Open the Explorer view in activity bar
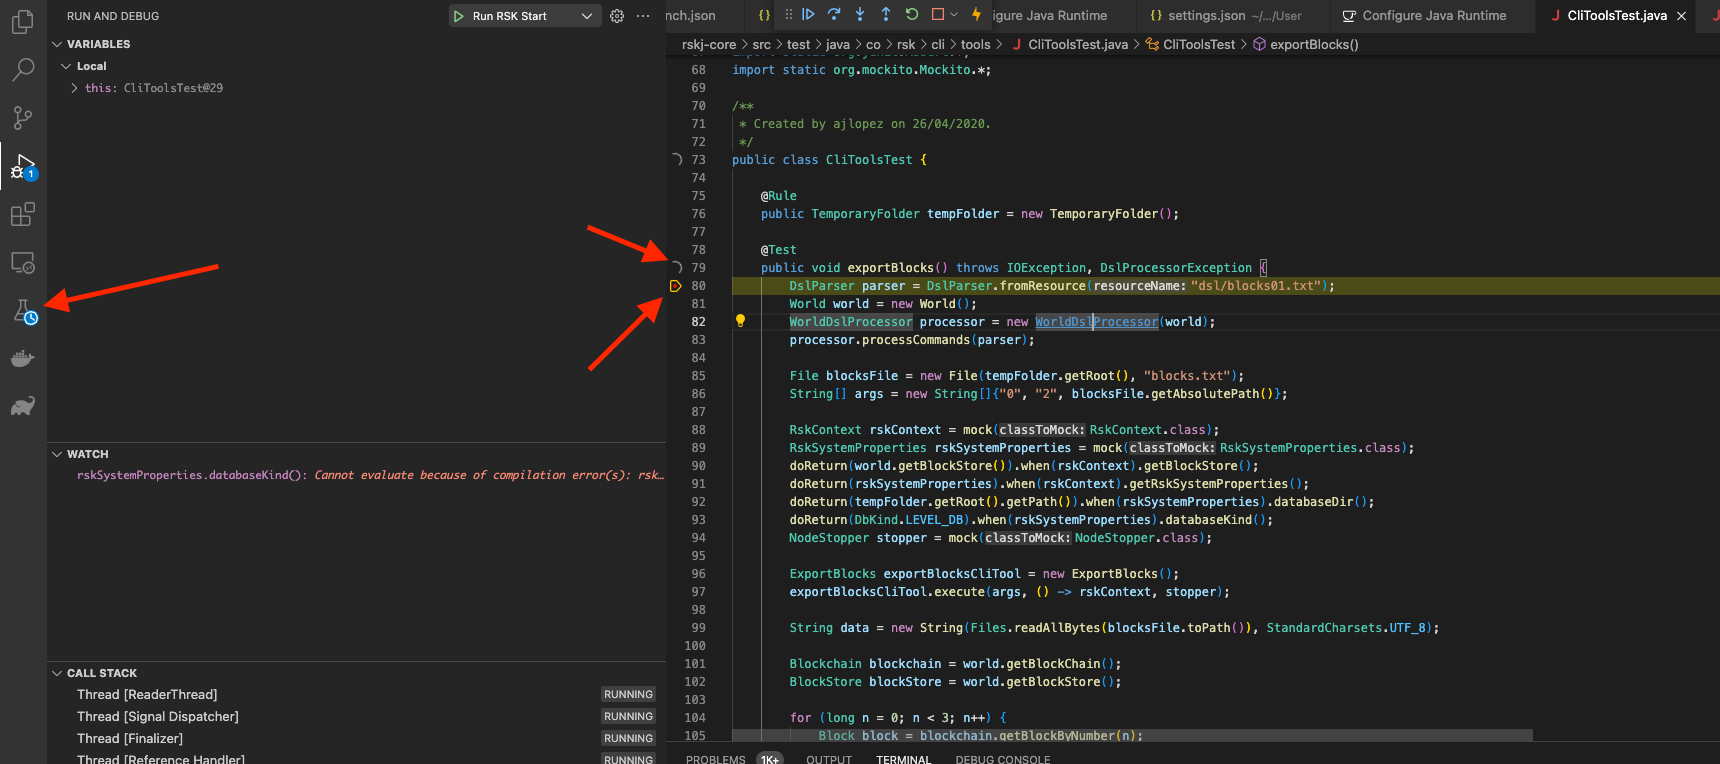The image size is (1720, 764). tap(22, 21)
